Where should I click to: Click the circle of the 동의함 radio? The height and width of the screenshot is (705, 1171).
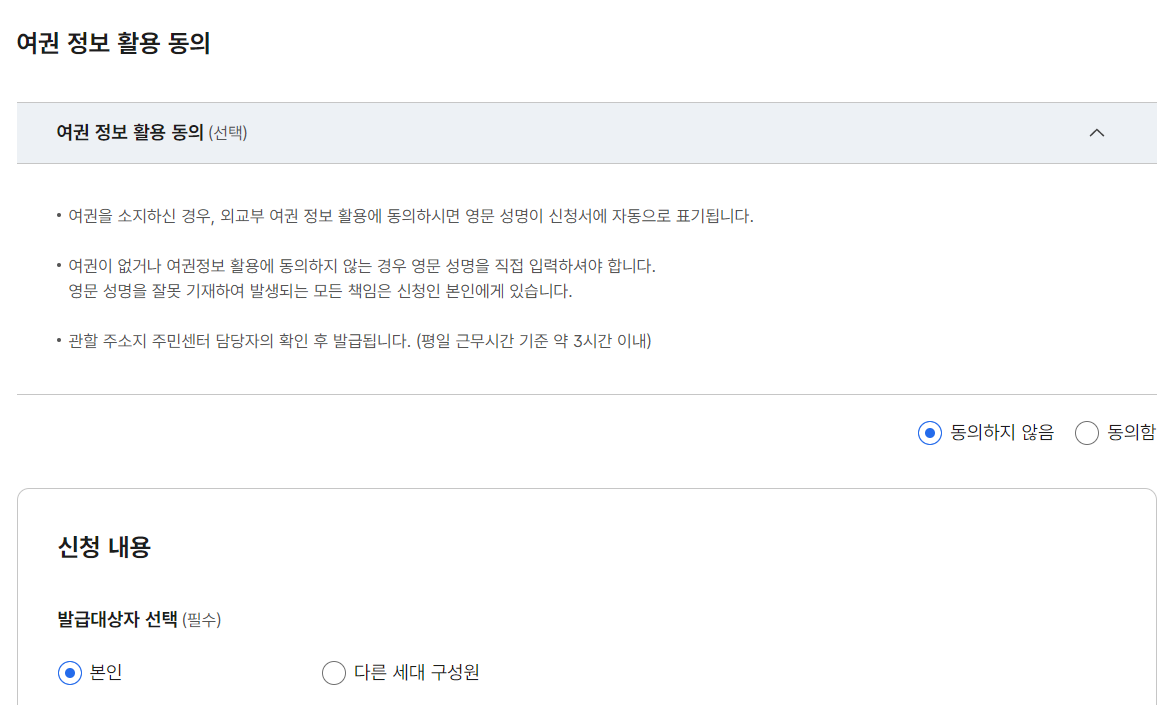1088,432
